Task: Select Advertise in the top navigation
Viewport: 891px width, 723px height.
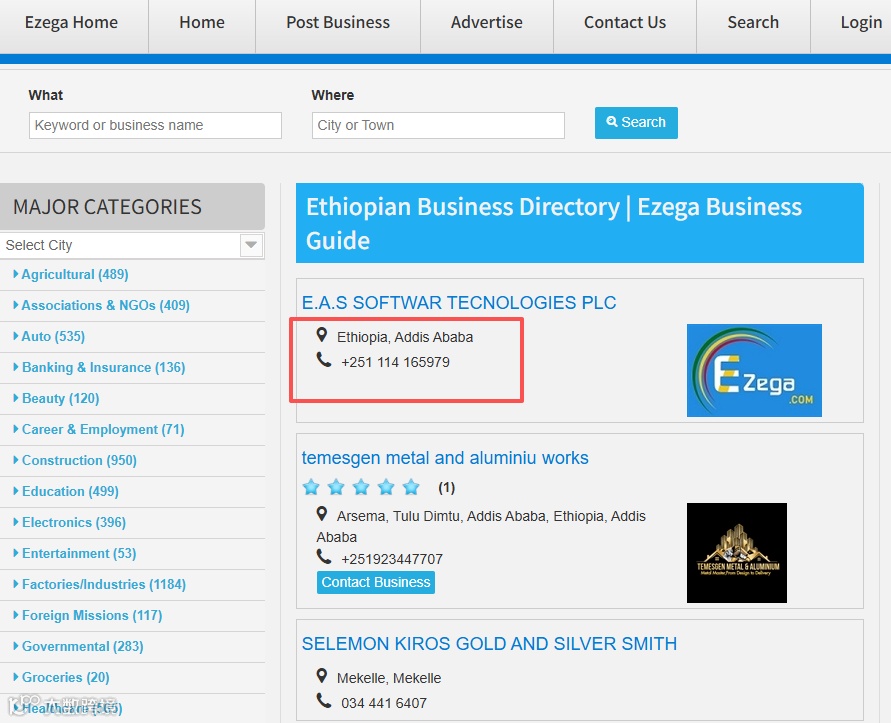Action: coord(486,23)
